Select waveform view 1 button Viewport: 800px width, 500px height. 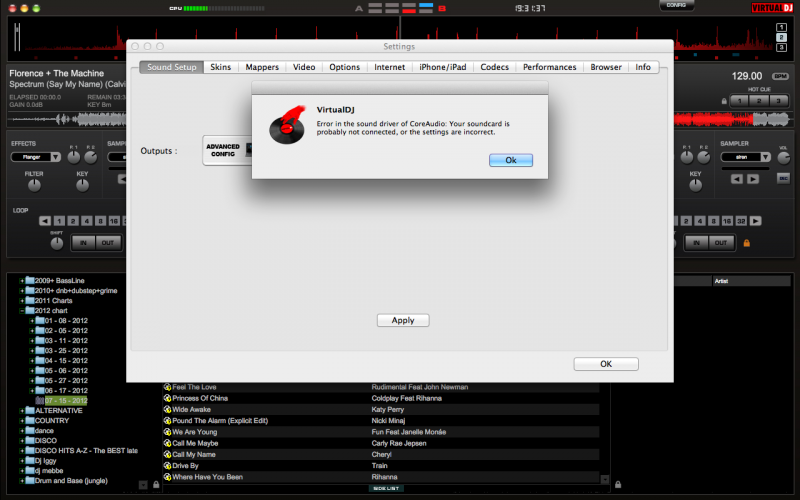point(781,28)
